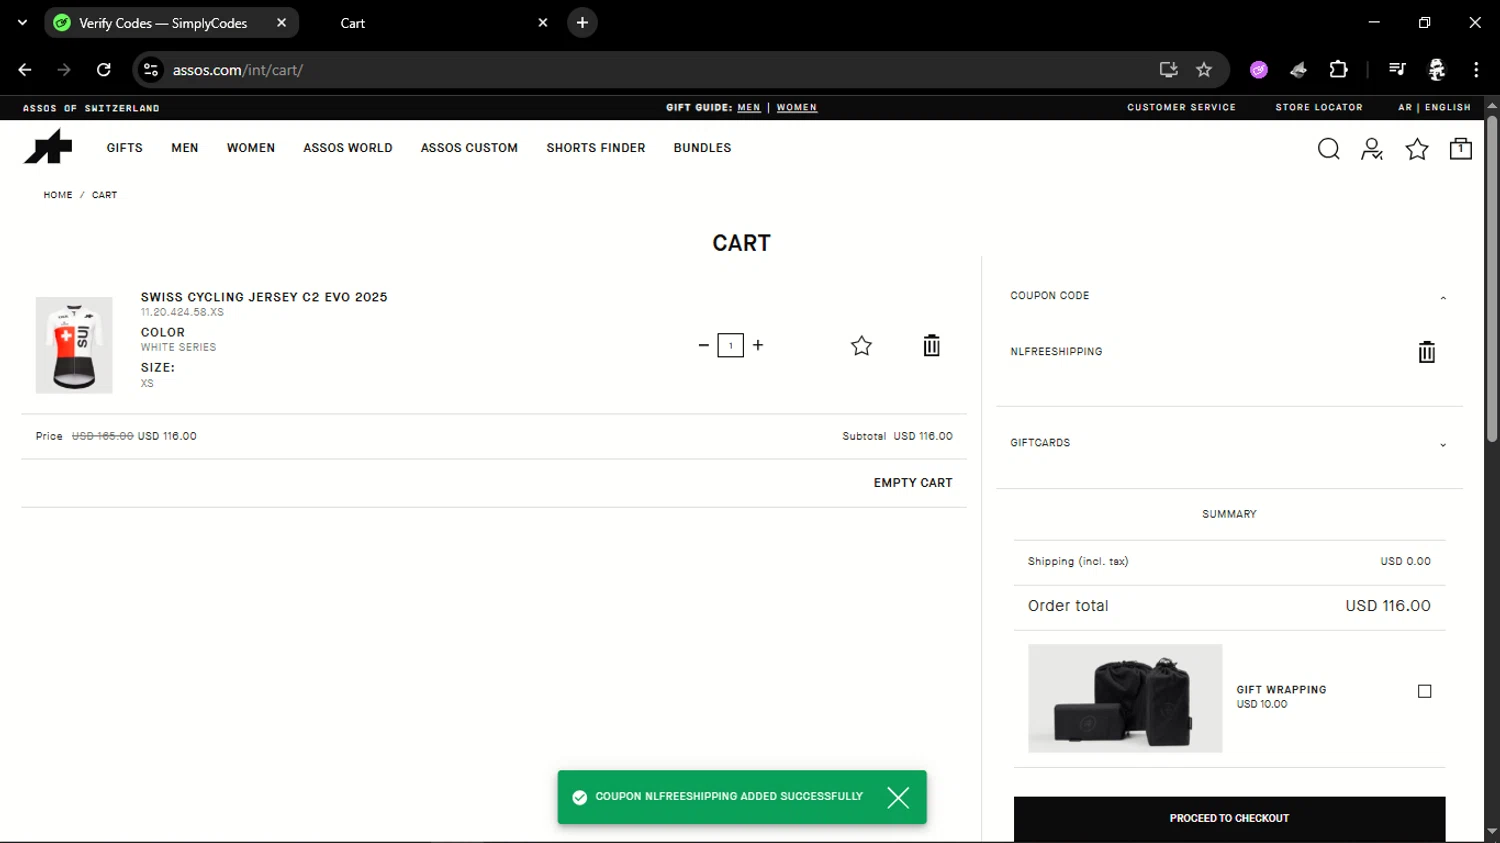
Task: Proceed to checkout
Action: point(1229,818)
